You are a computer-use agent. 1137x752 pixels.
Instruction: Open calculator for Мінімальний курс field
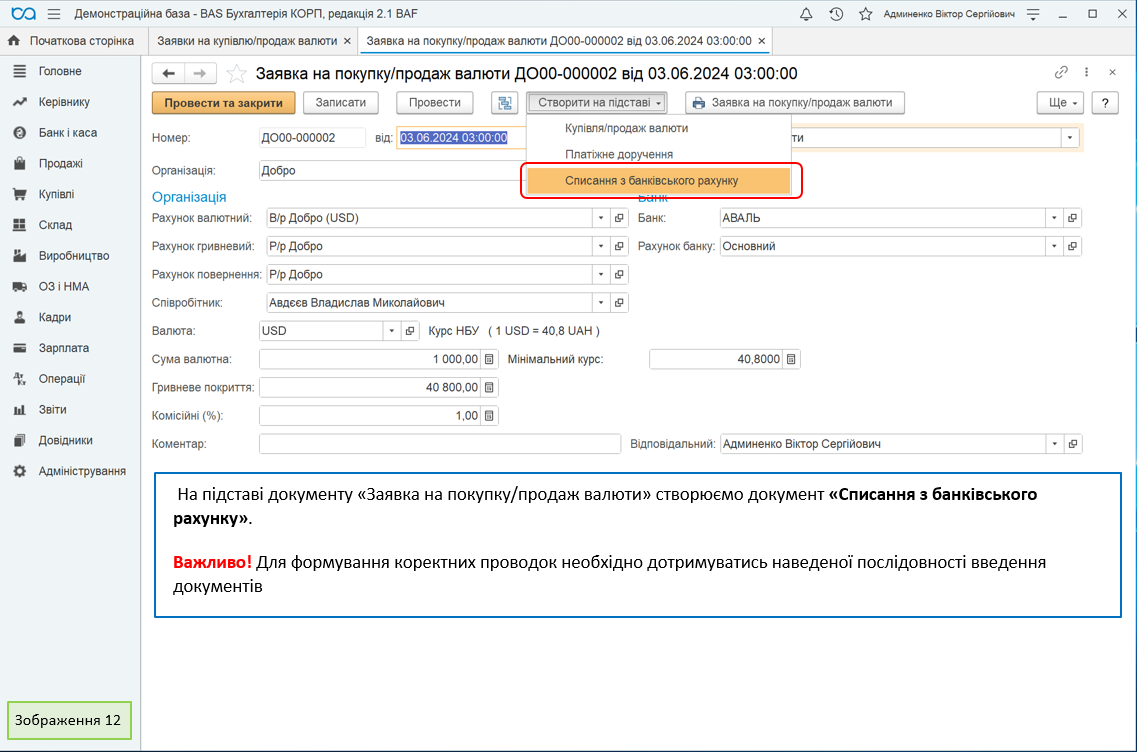[x=791, y=359]
